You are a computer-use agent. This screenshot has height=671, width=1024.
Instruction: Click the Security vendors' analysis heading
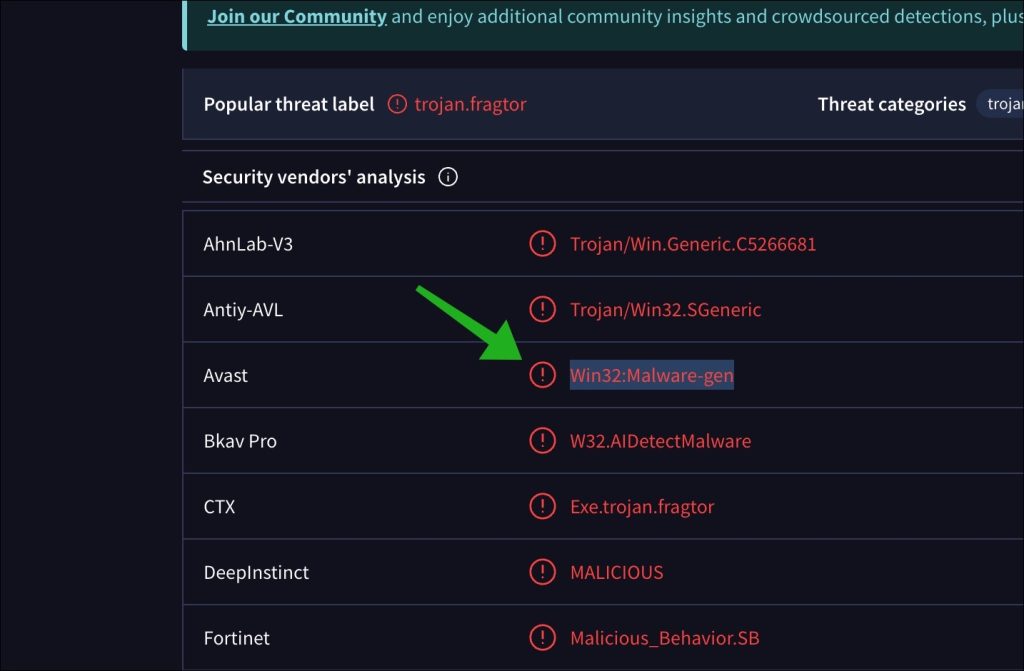pyautogui.click(x=314, y=177)
